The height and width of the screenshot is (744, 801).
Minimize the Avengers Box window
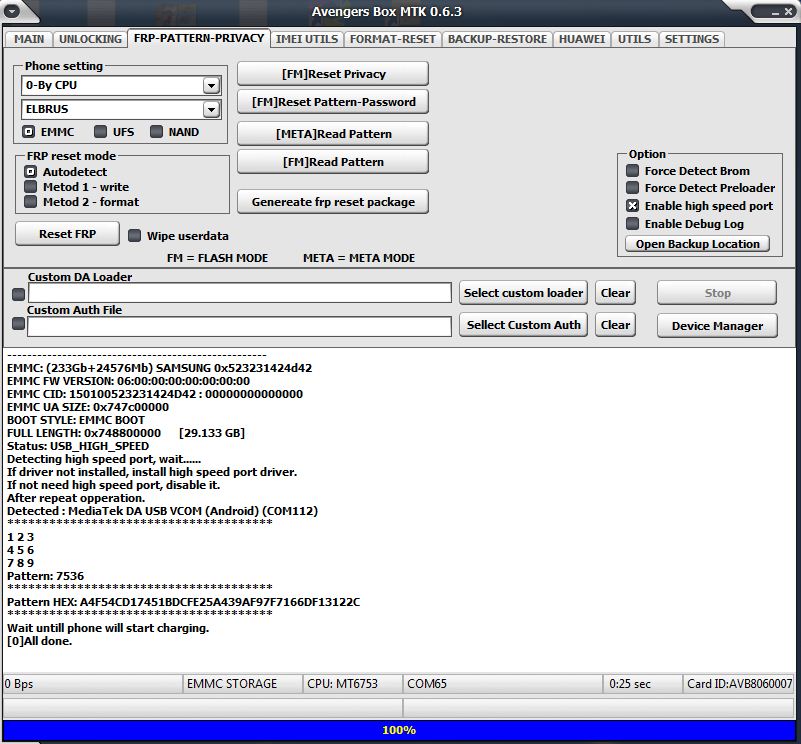click(x=775, y=11)
